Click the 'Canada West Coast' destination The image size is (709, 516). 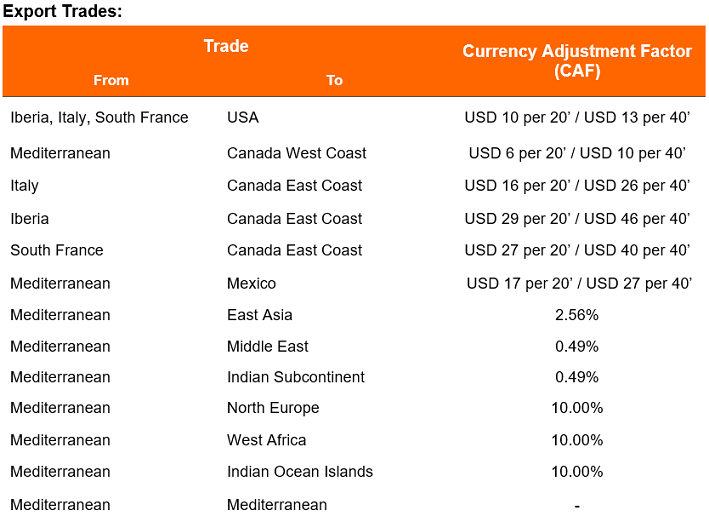(x=296, y=153)
